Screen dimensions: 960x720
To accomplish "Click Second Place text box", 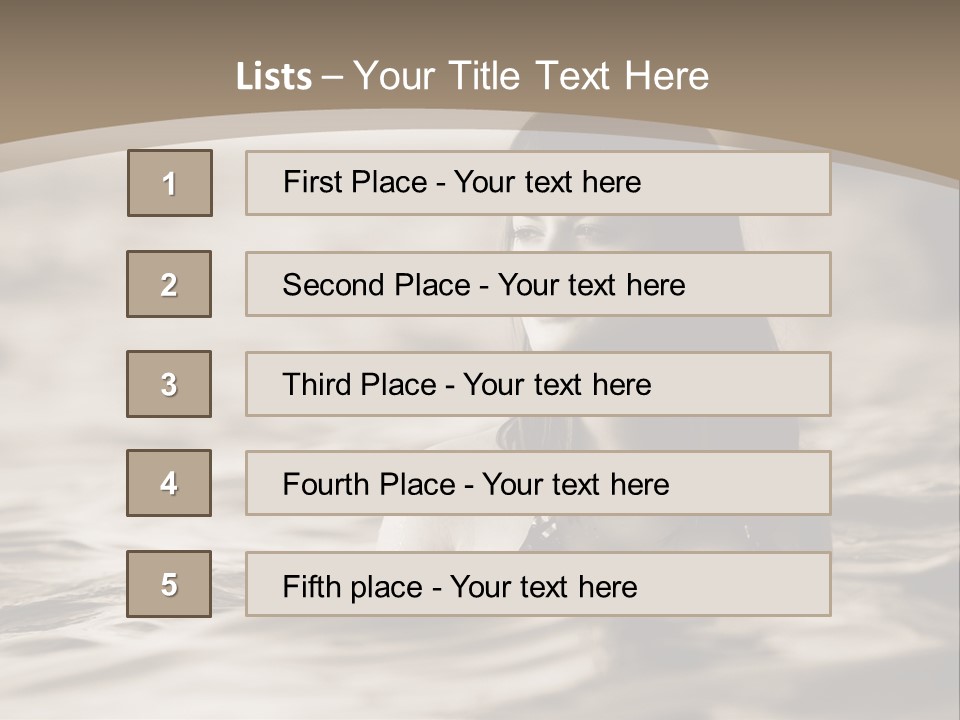I will coord(538,284).
